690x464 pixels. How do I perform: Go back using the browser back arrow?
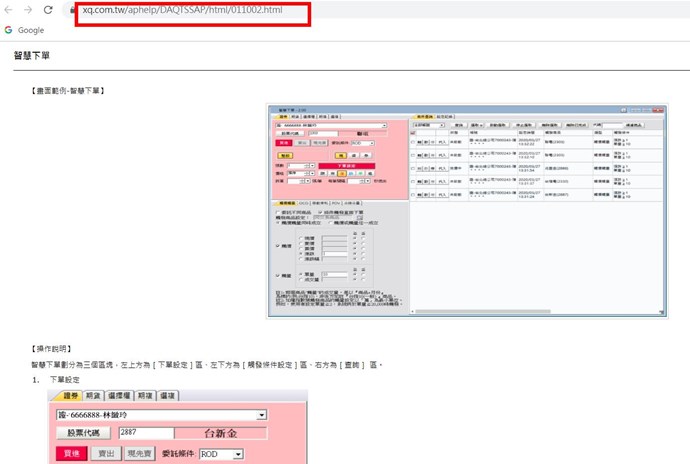pyautogui.click(x=8, y=10)
